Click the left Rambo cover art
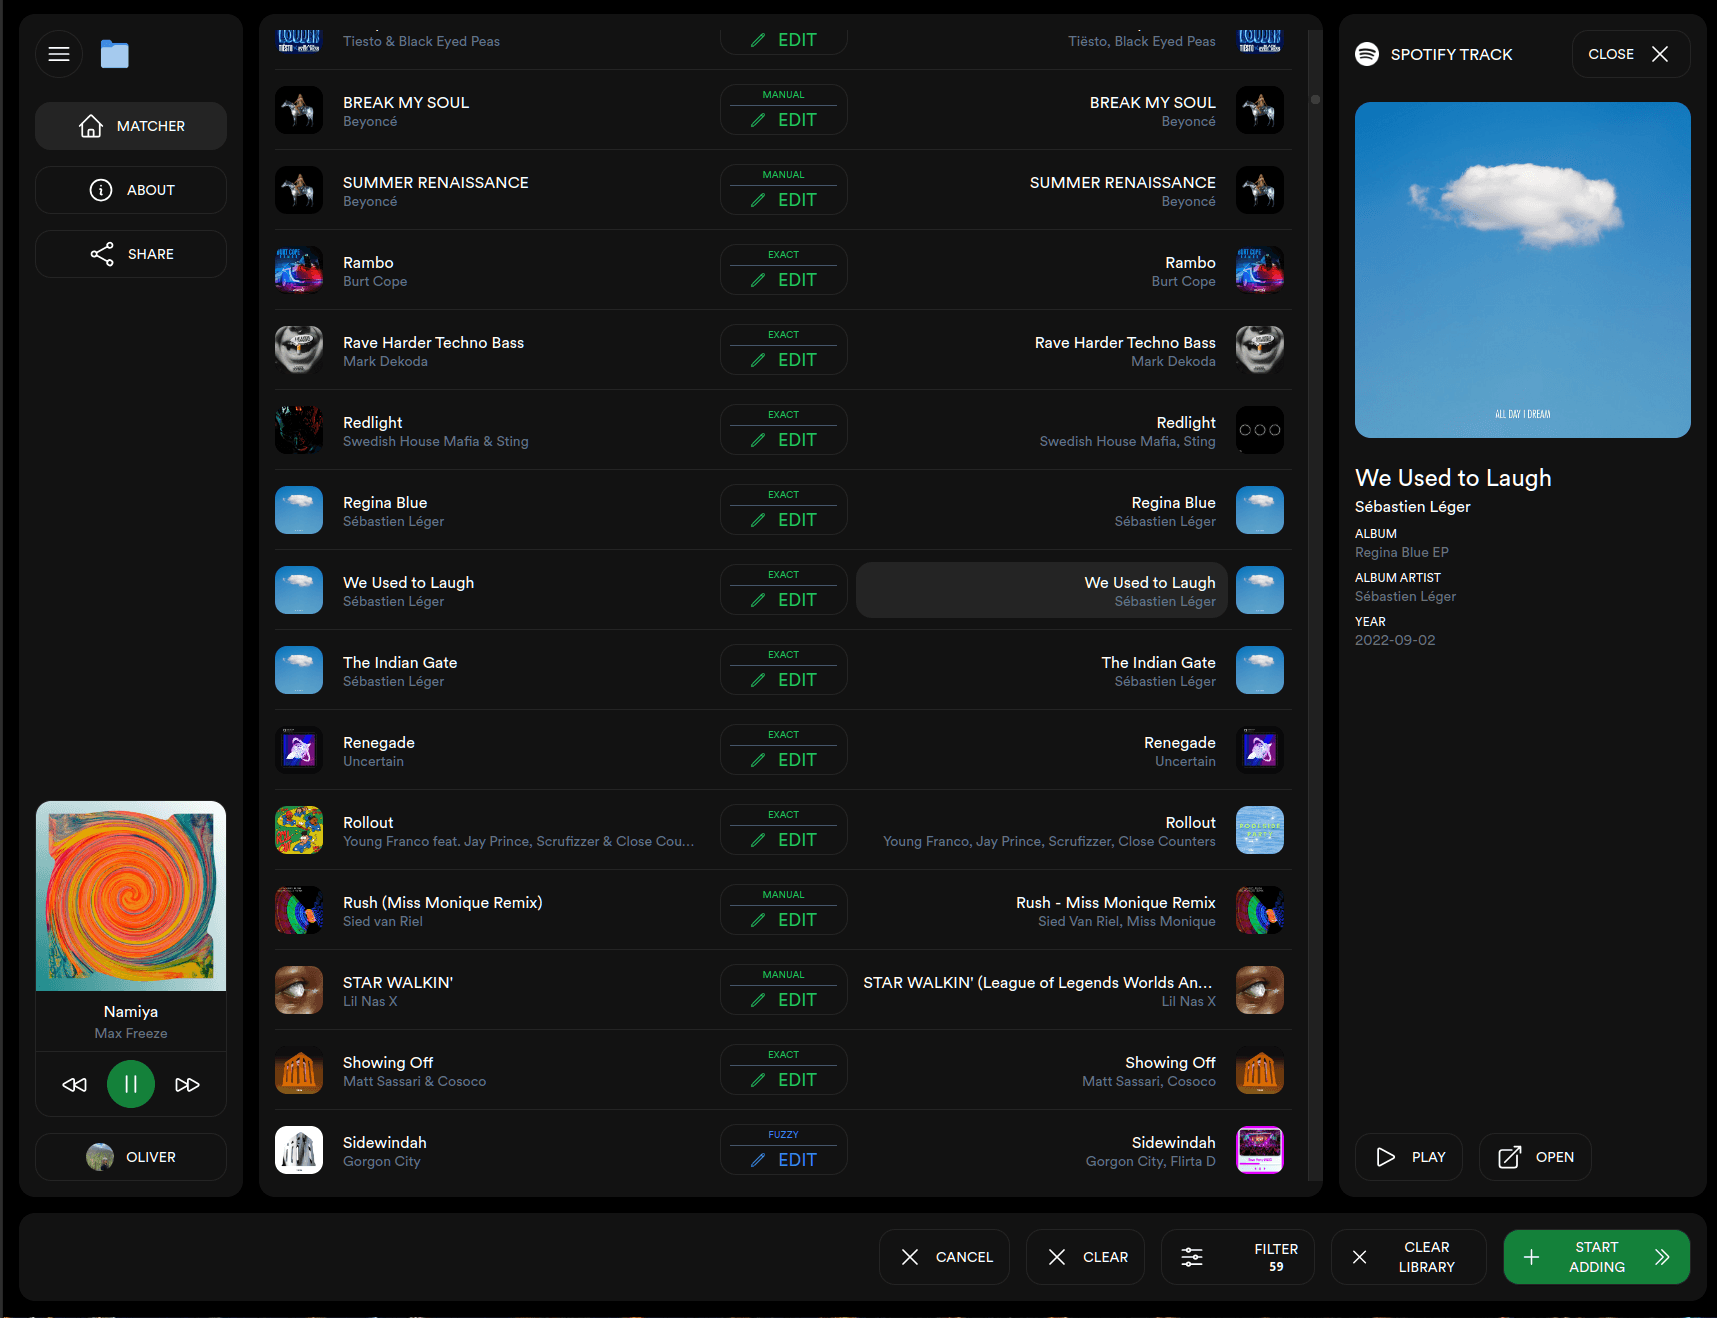 [299, 270]
